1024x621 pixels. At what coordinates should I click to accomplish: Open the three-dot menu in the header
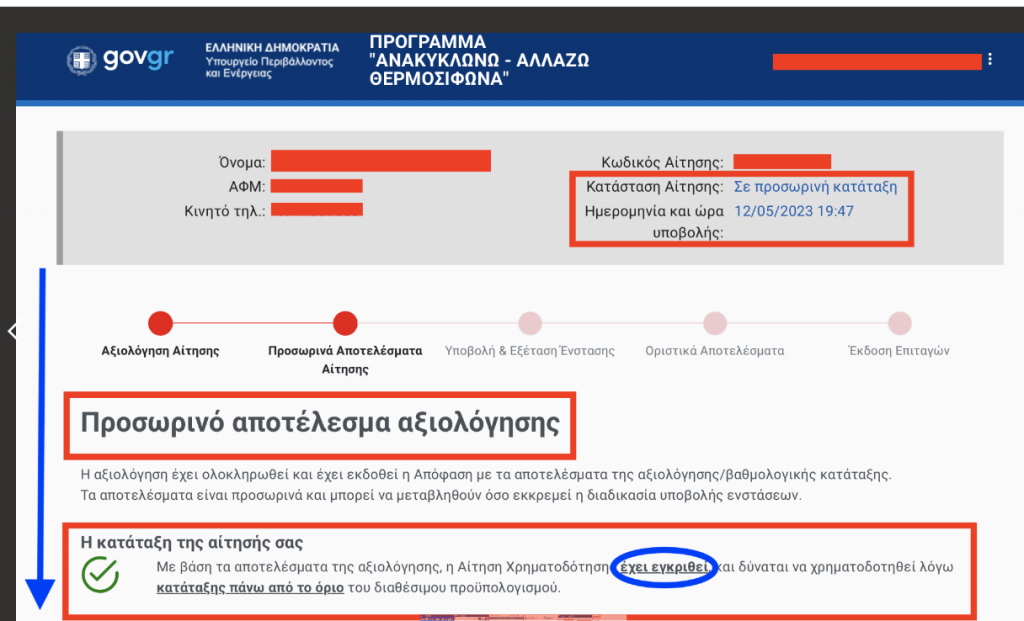989,60
